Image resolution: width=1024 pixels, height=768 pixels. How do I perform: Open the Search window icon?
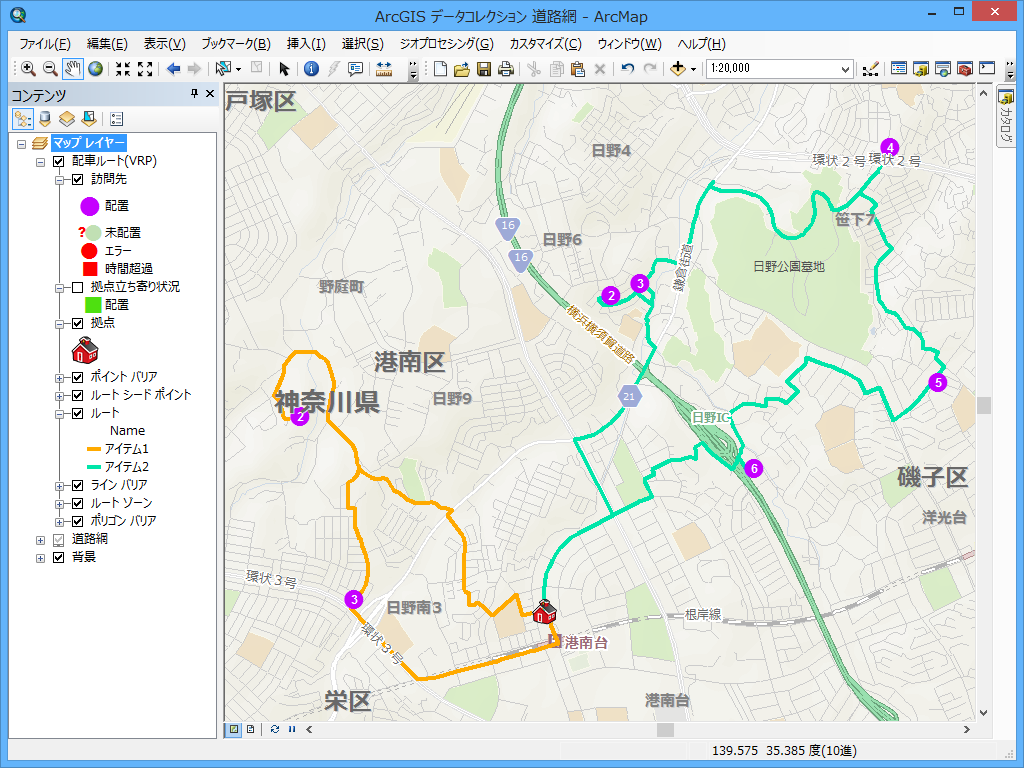pyautogui.click(x=942, y=69)
